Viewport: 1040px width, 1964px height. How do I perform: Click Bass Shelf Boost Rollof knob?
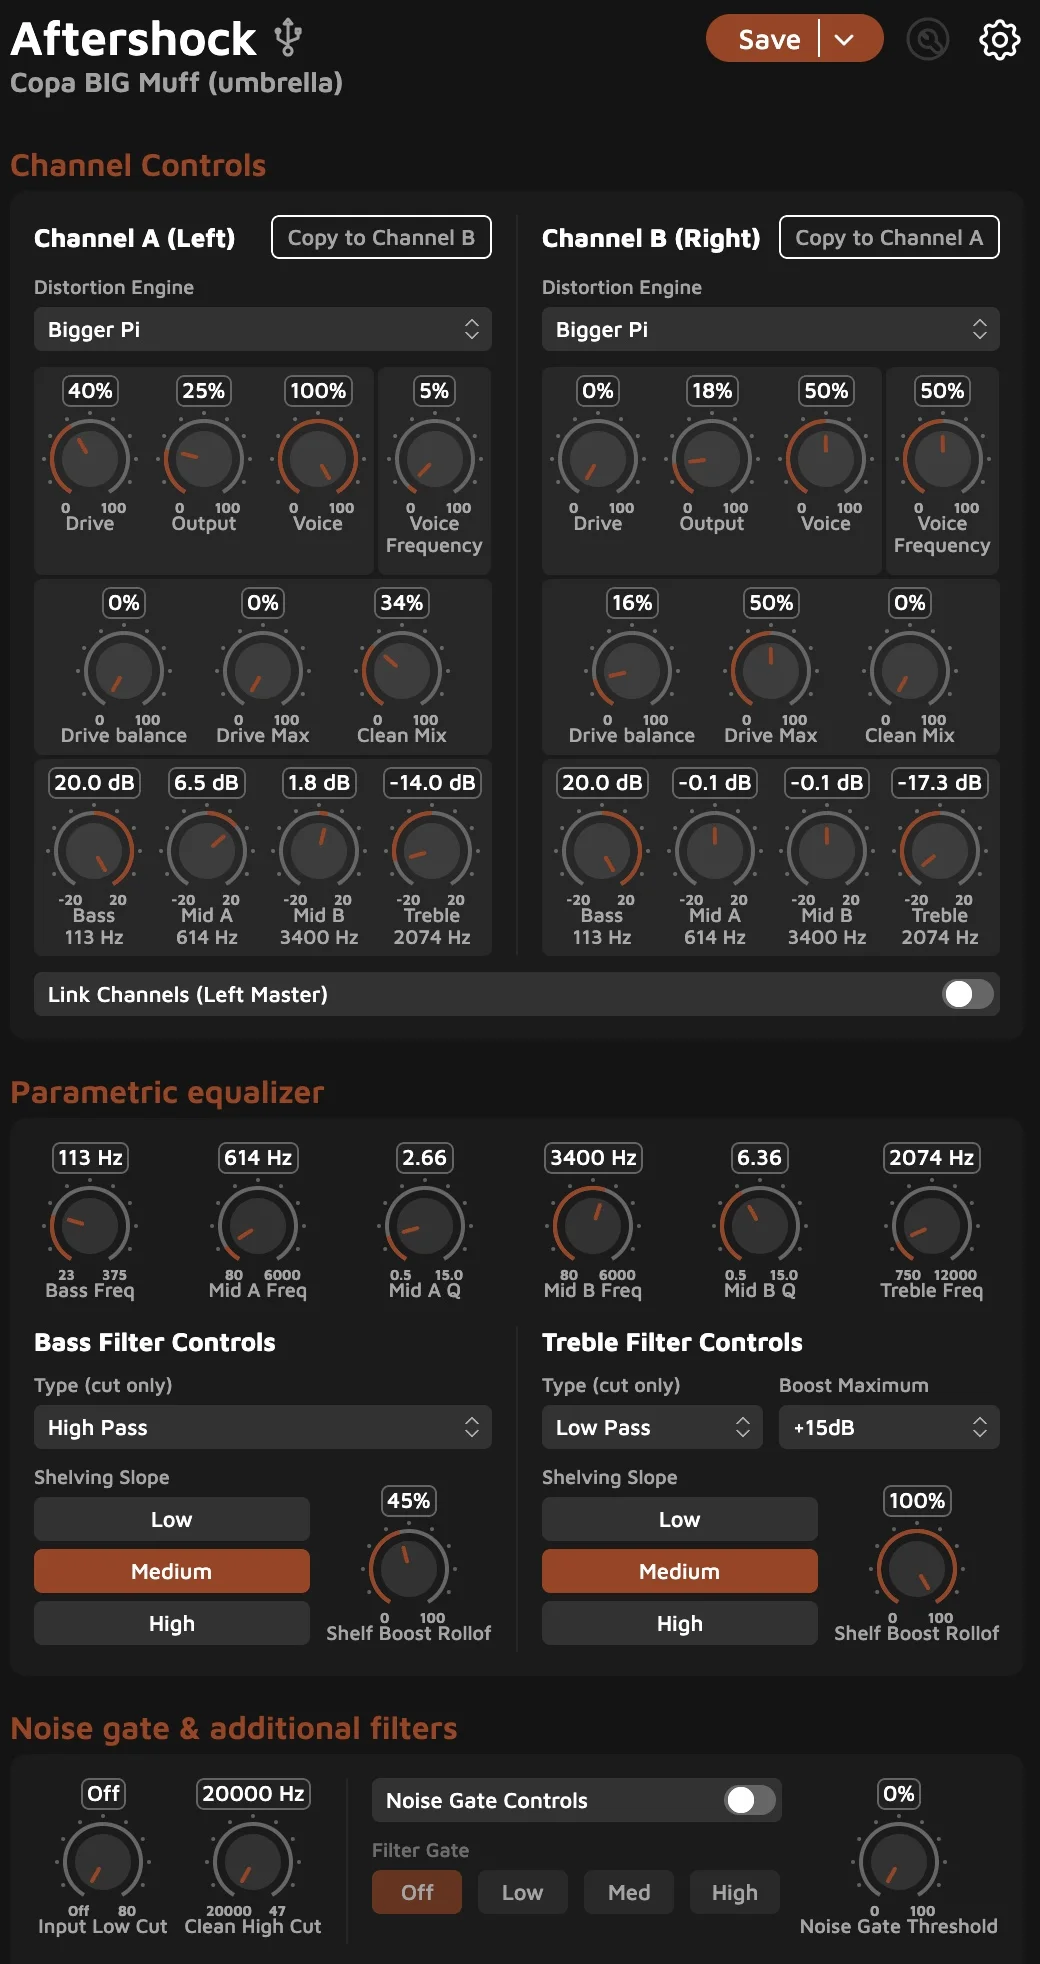[x=409, y=1567]
